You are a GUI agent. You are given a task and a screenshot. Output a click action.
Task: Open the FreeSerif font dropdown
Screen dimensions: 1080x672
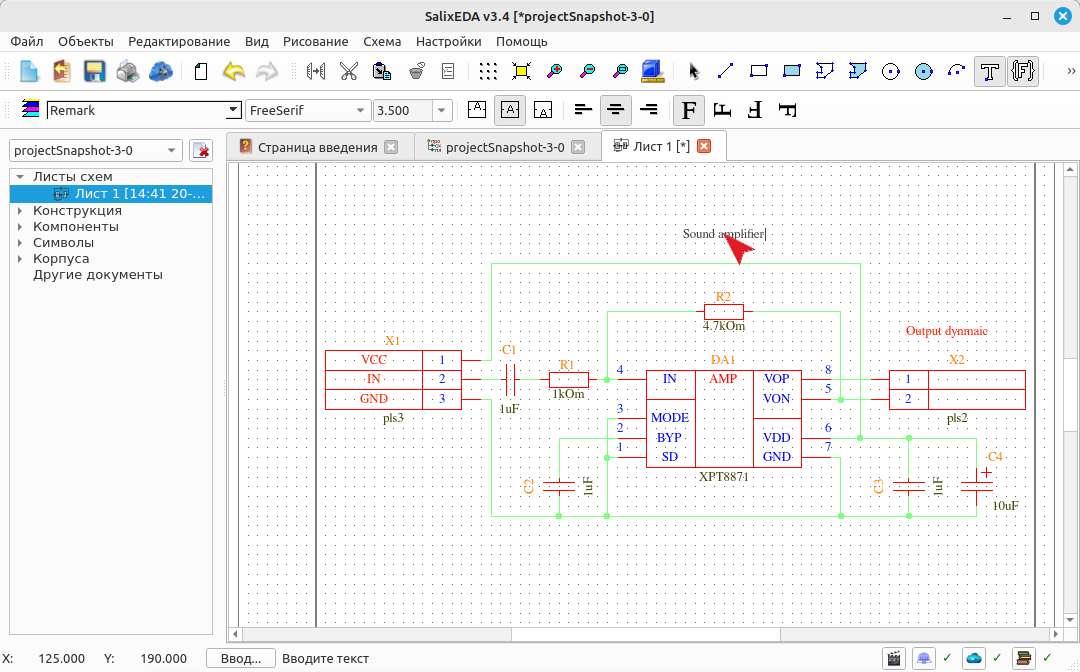tap(360, 110)
